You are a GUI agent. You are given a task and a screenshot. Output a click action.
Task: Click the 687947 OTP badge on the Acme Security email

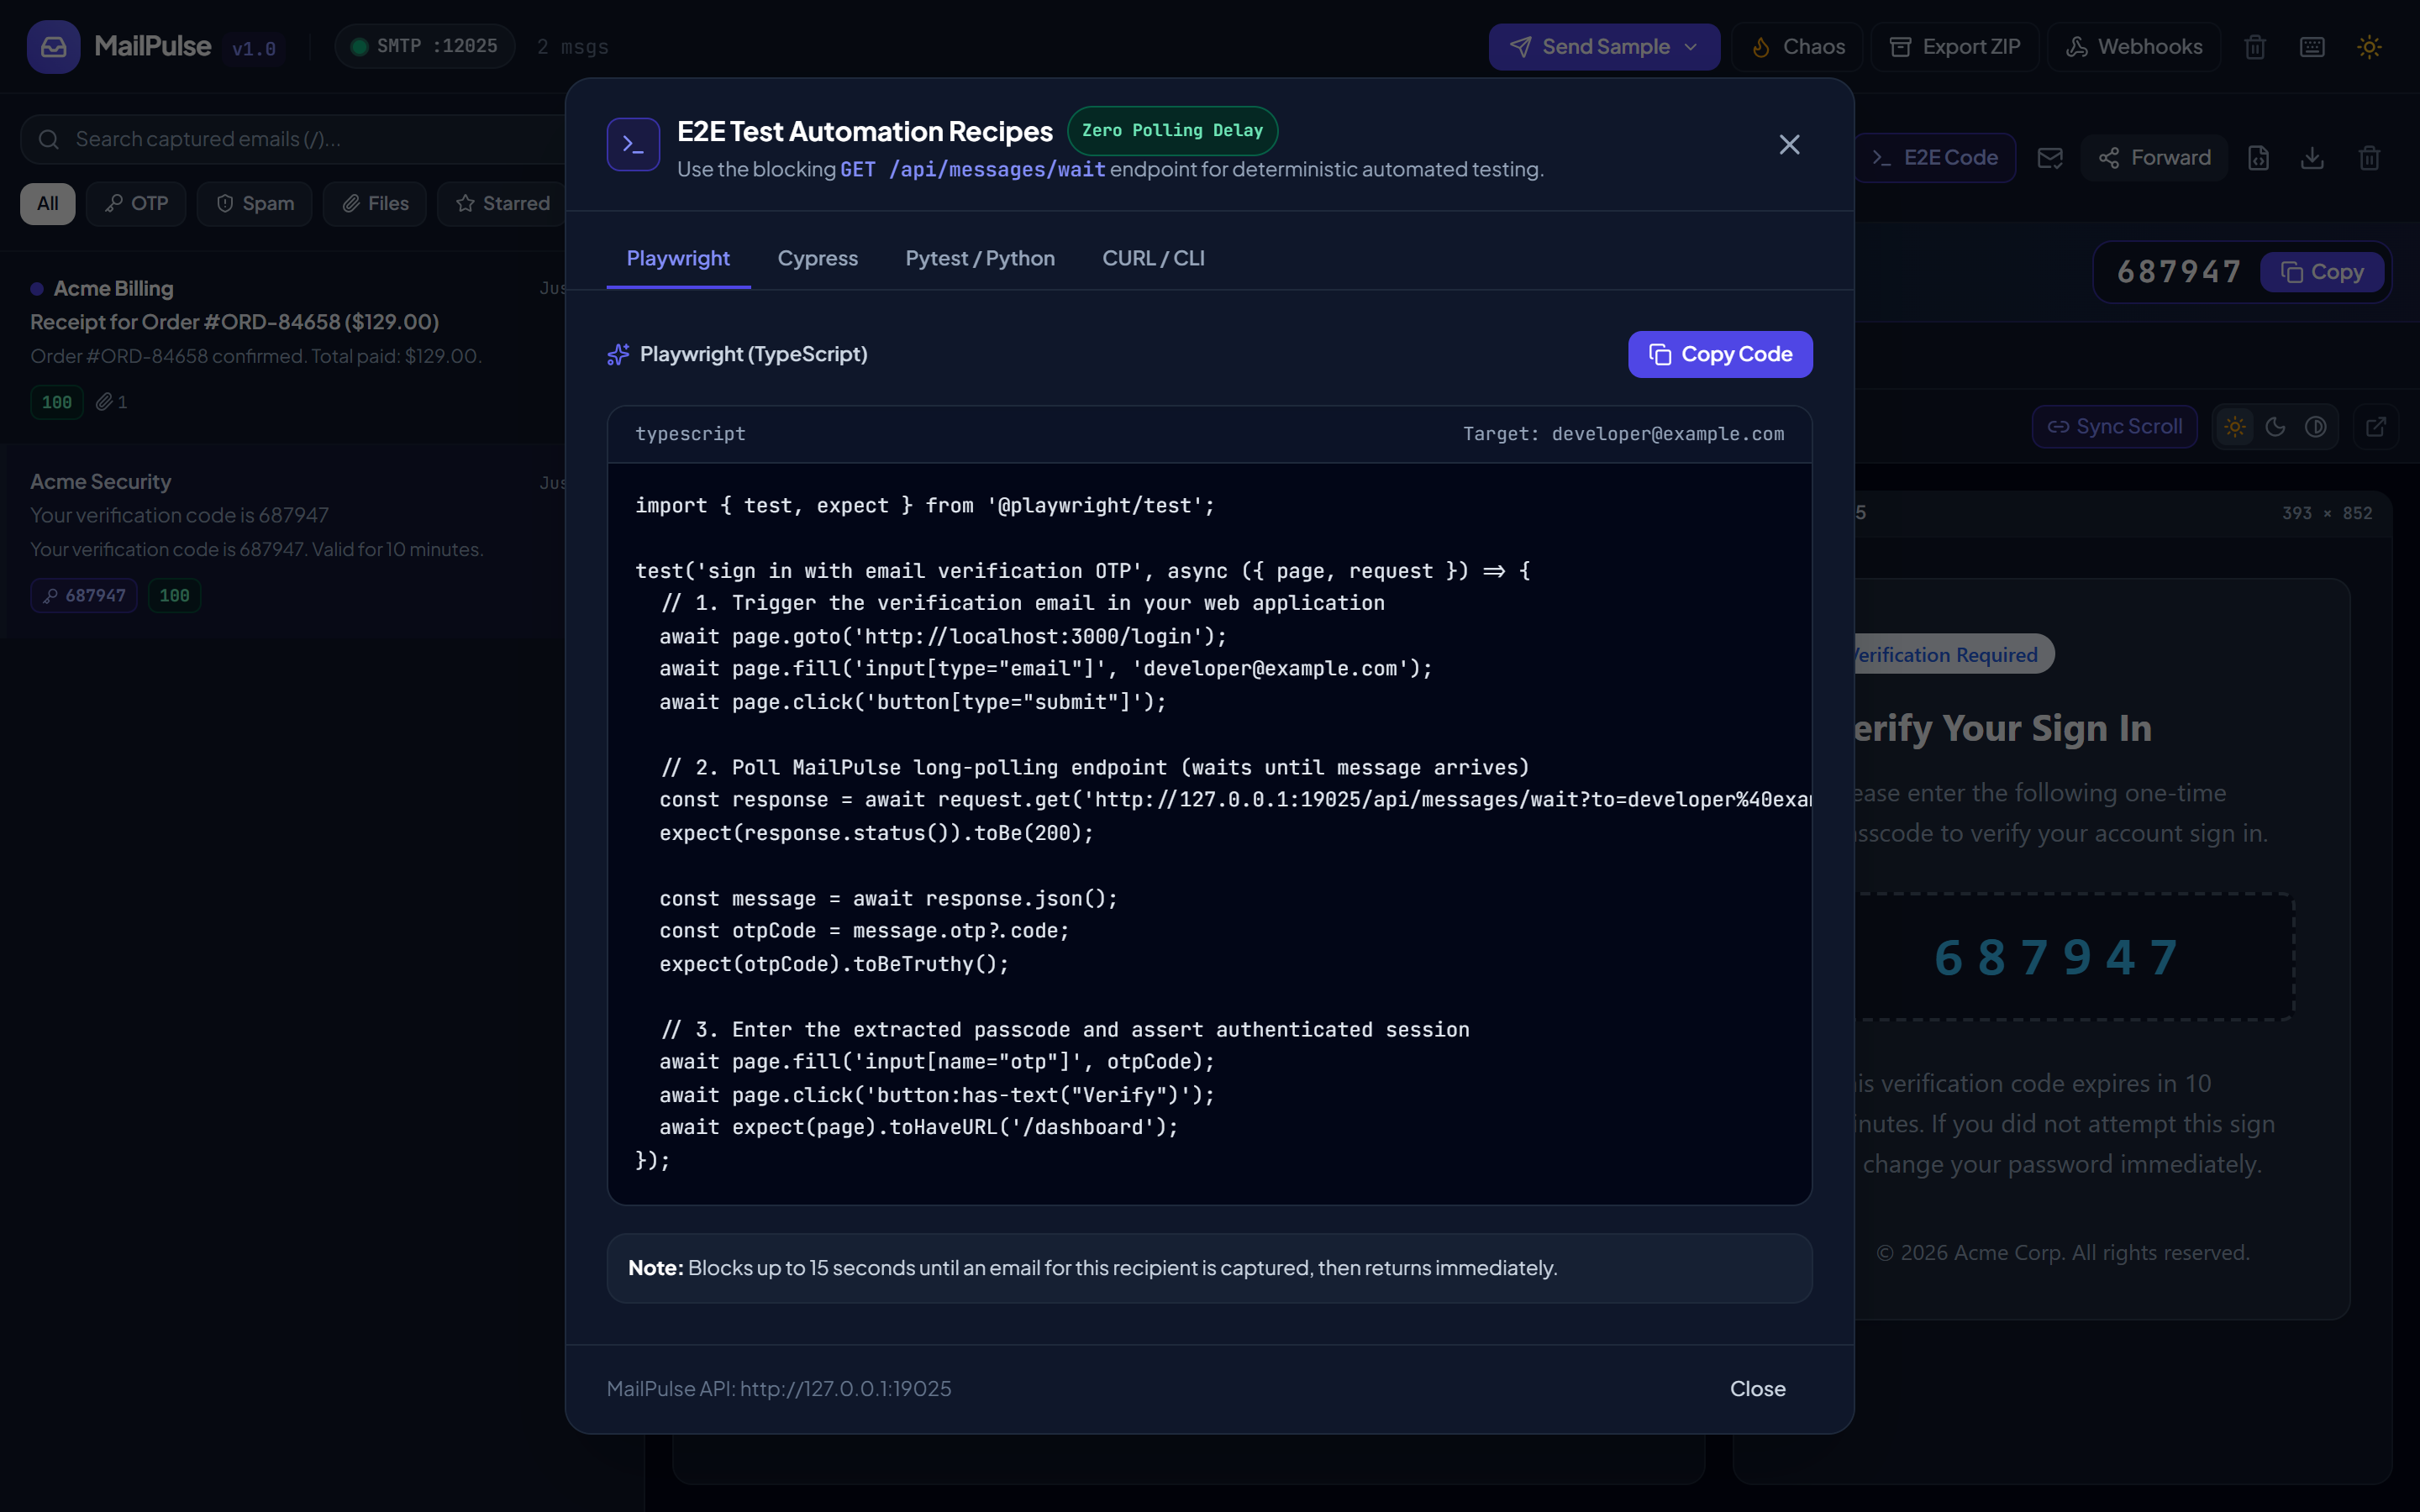(x=84, y=596)
